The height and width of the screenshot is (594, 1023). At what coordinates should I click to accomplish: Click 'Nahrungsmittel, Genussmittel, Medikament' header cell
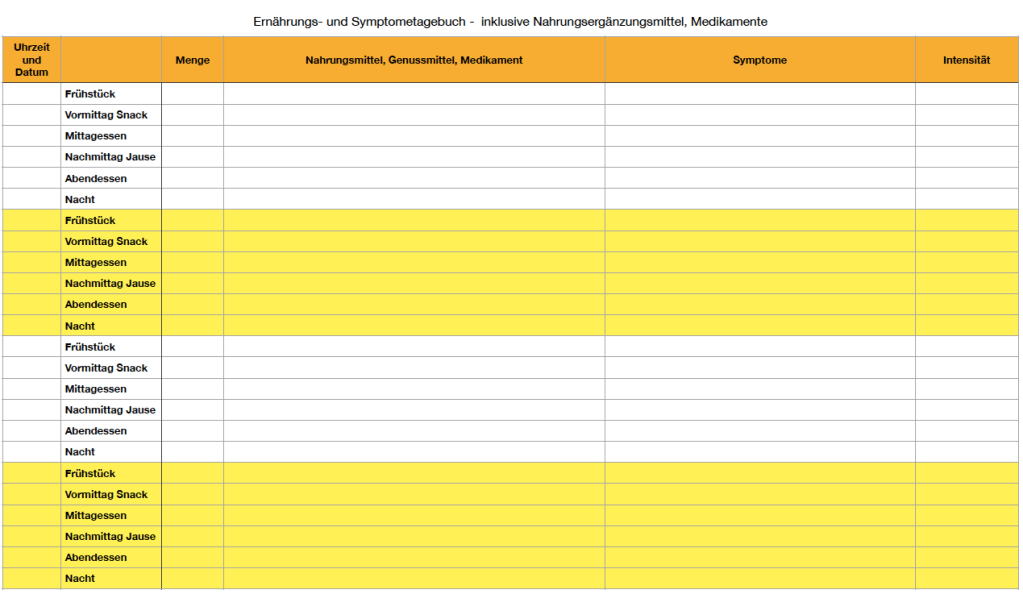pos(413,60)
